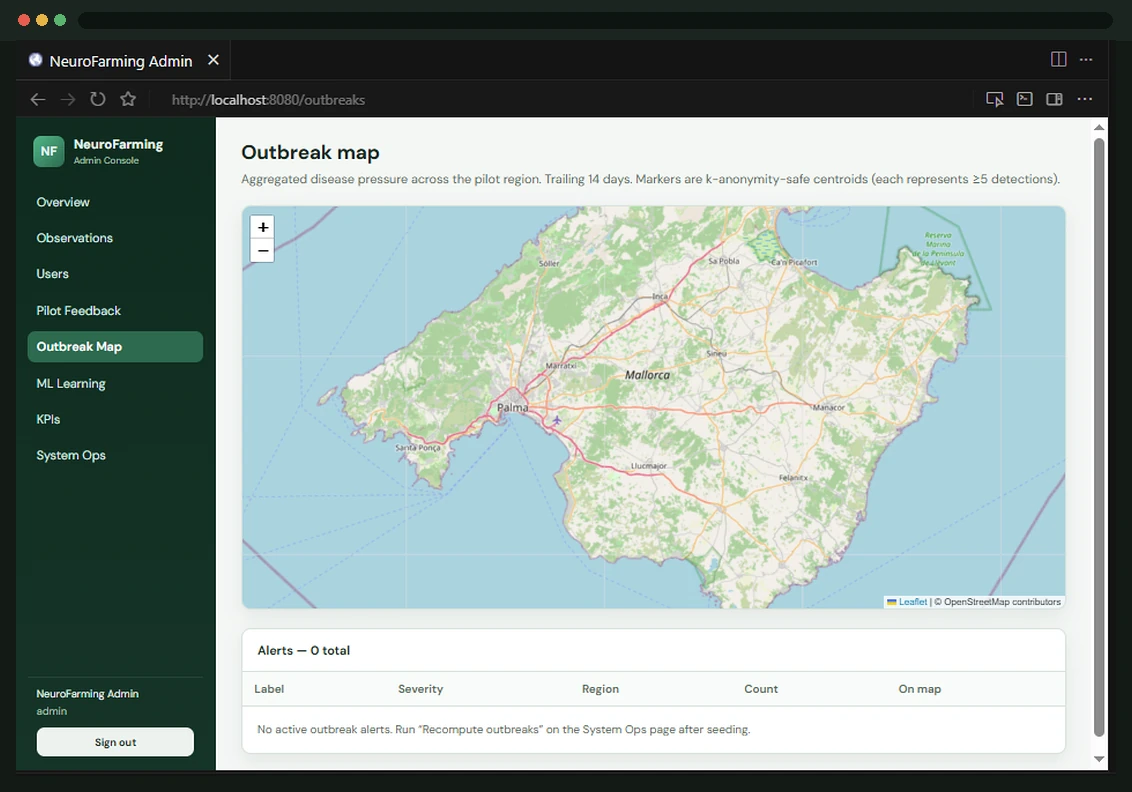Click the airport plane symbol near Palma

tap(557, 419)
